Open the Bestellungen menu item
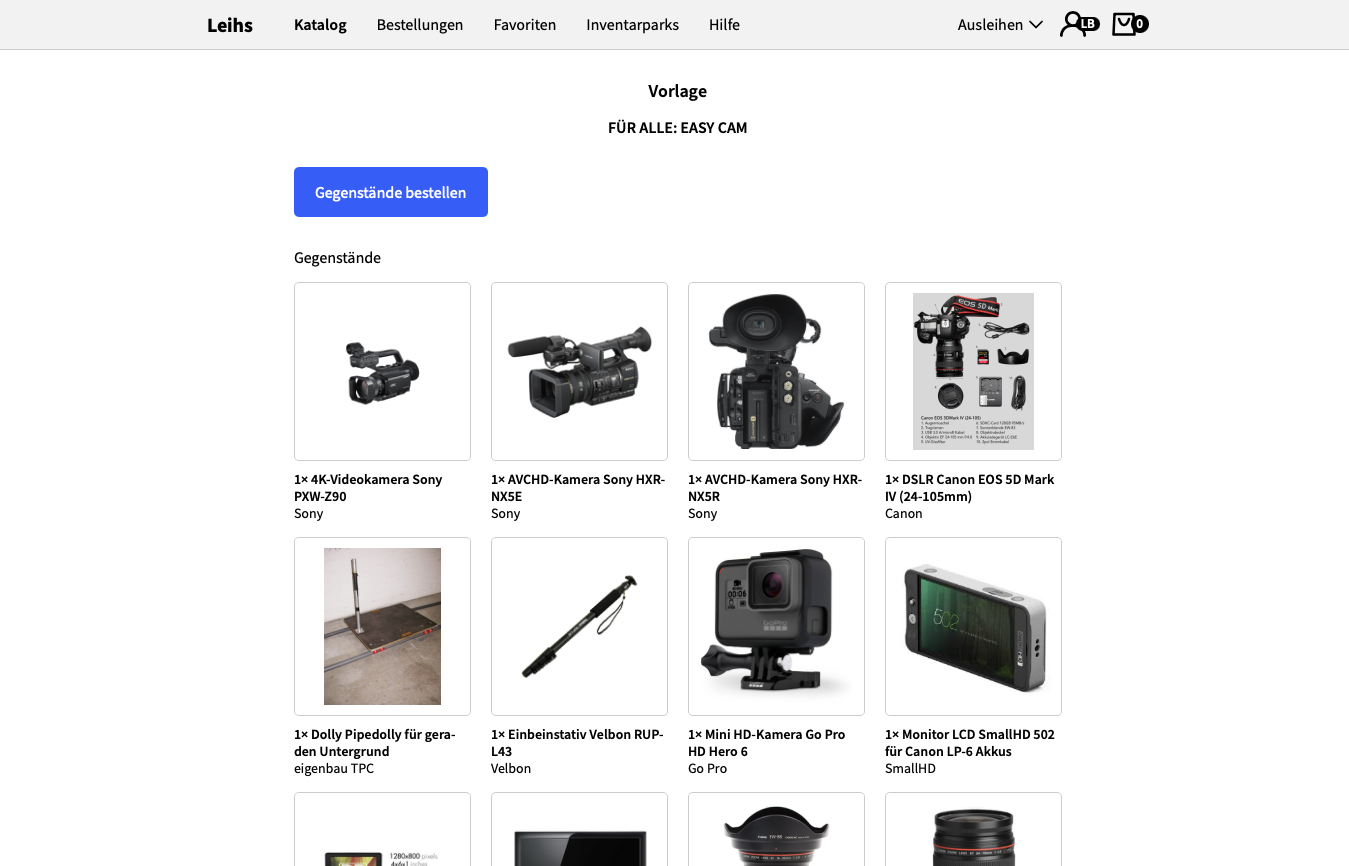This screenshot has height=866, width=1349. pos(420,25)
